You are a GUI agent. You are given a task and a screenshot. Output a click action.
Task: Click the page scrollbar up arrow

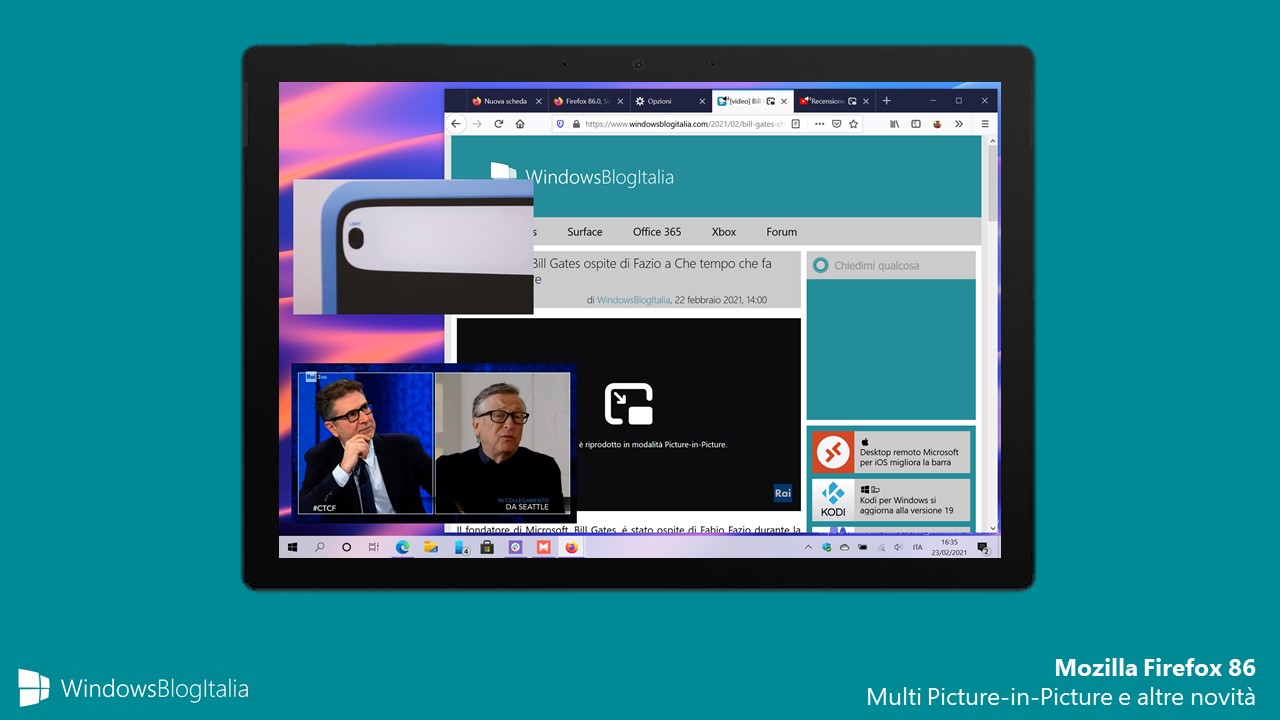[x=993, y=142]
